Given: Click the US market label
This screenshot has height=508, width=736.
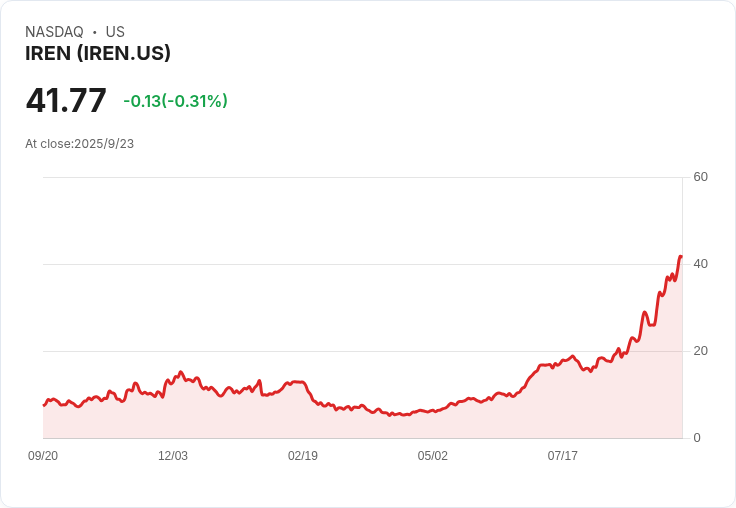Looking at the screenshot, I should [x=115, y=32].
